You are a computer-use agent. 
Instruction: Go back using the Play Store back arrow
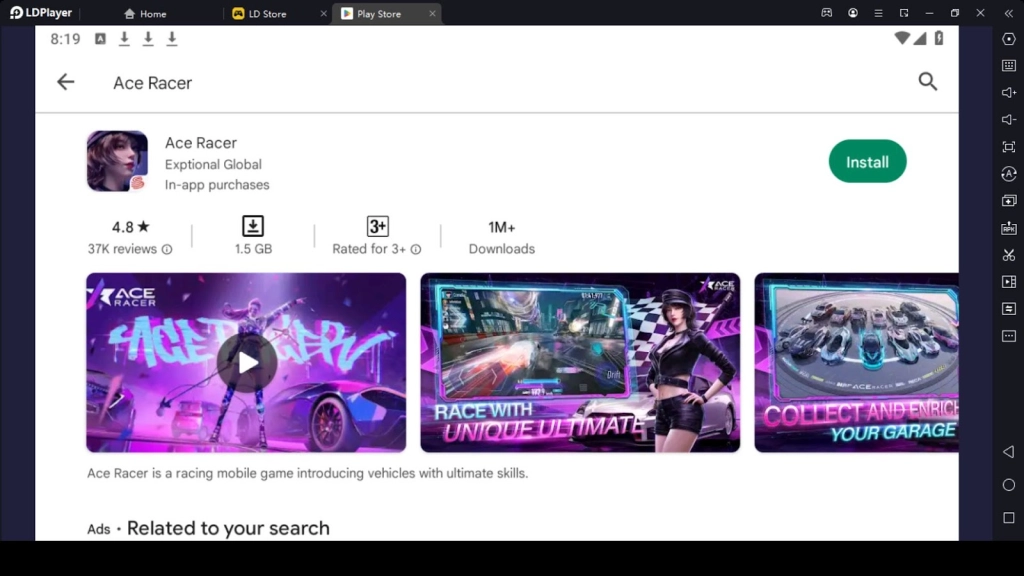pos(65,82)
